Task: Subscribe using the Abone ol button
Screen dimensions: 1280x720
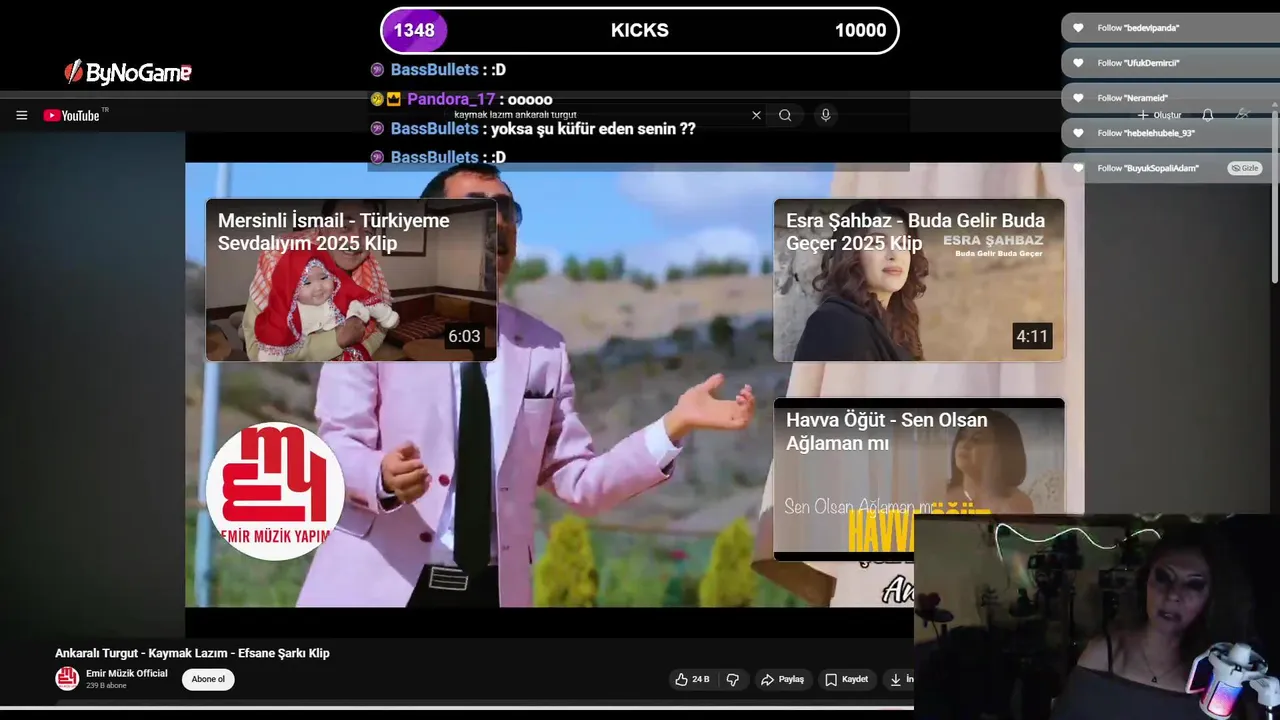Action: click(x=208, y=679)
